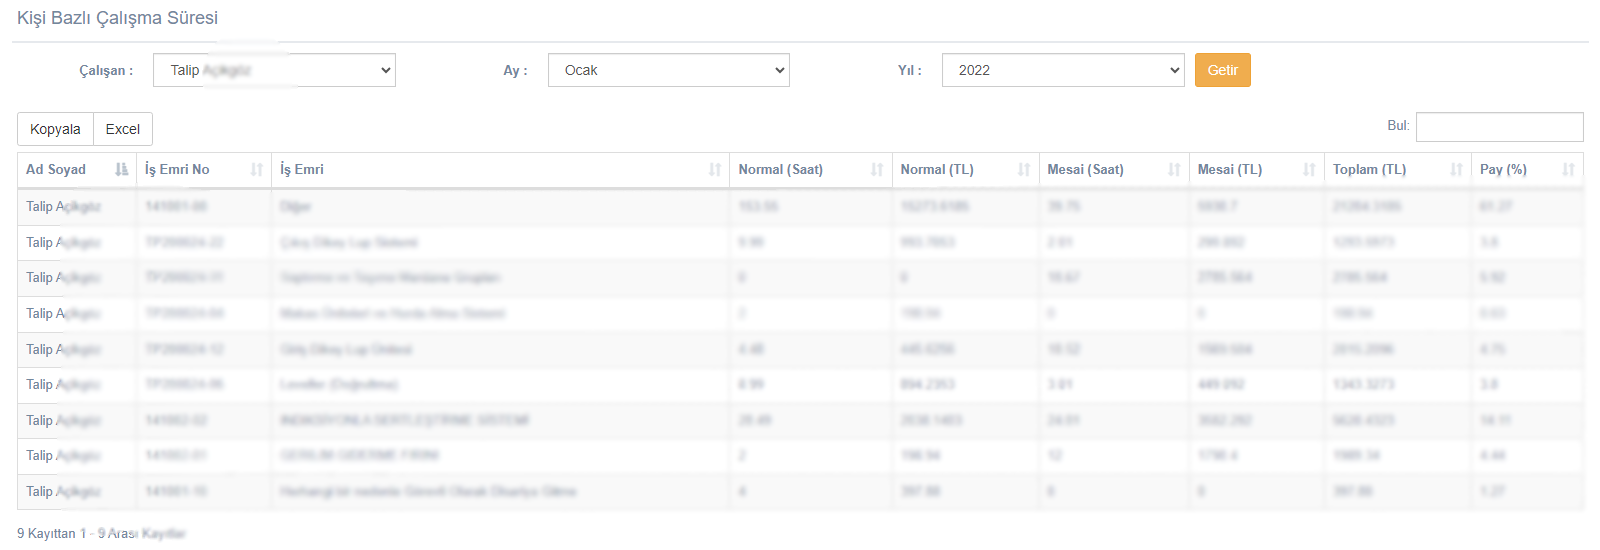The width and height of the screenshot is (1600, 550).
Task: Click the last table row name cell
Action: click(x=63, y=491)
